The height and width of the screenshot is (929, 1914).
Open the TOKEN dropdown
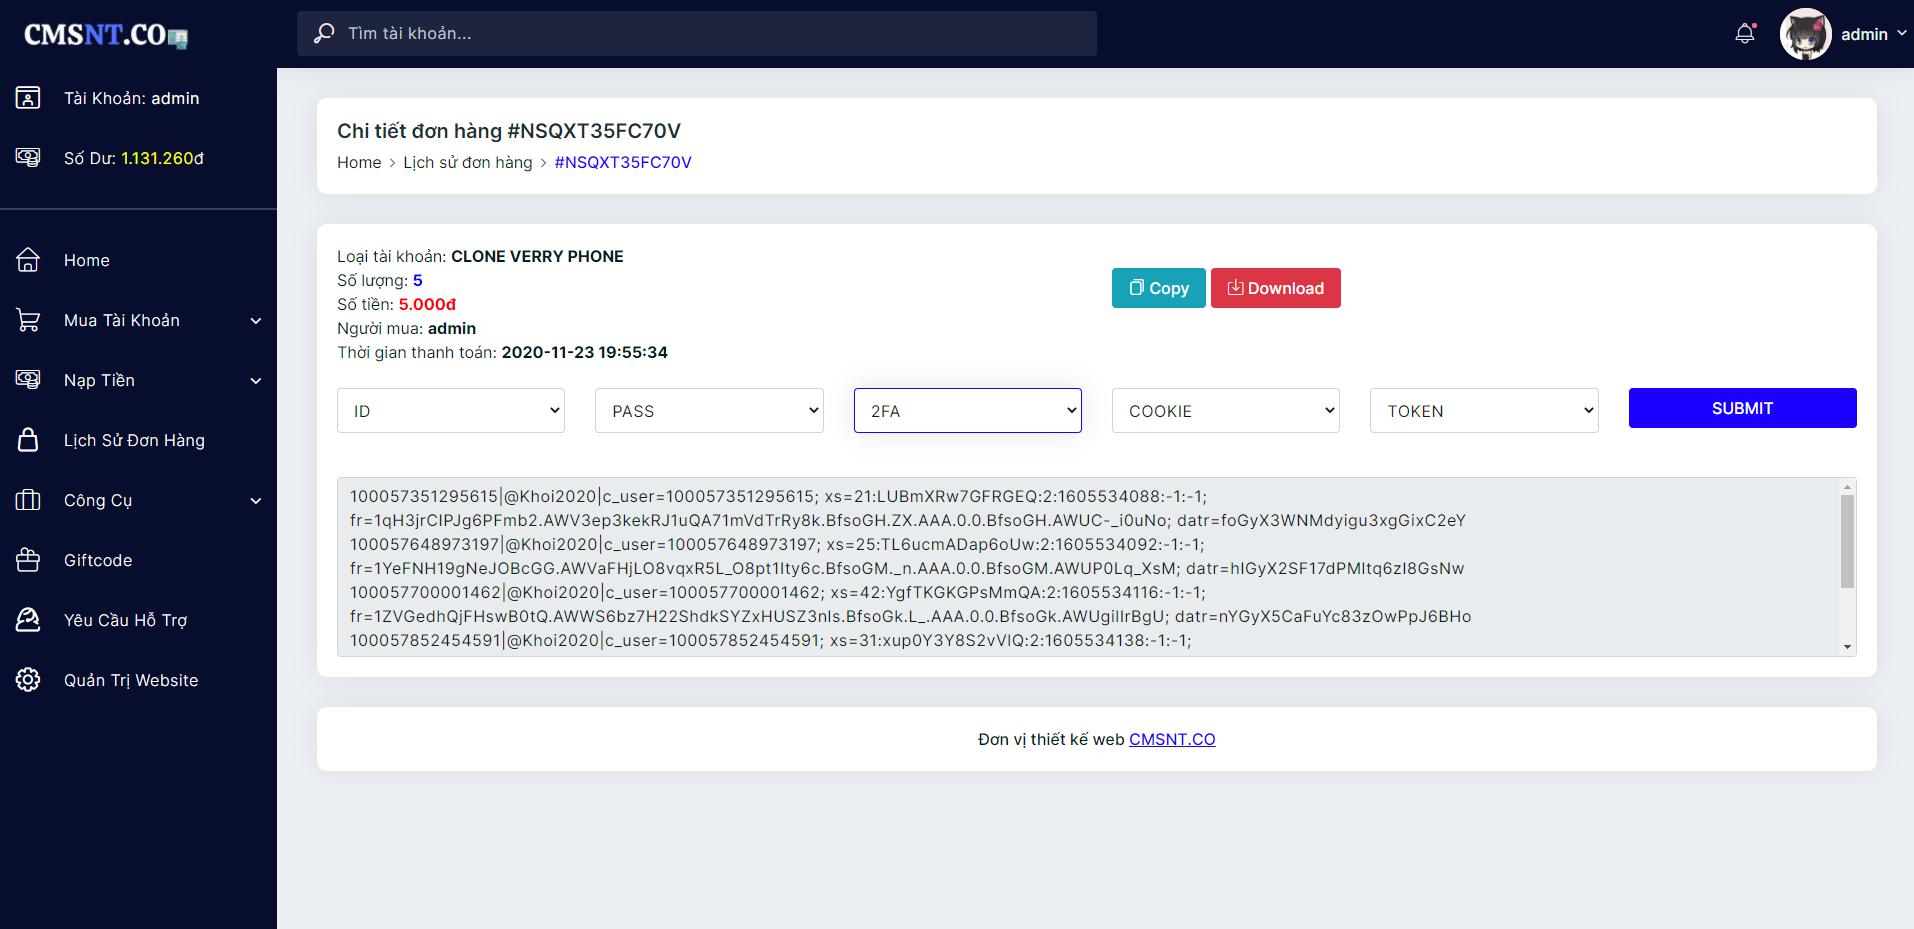(x=1484, y=410)
